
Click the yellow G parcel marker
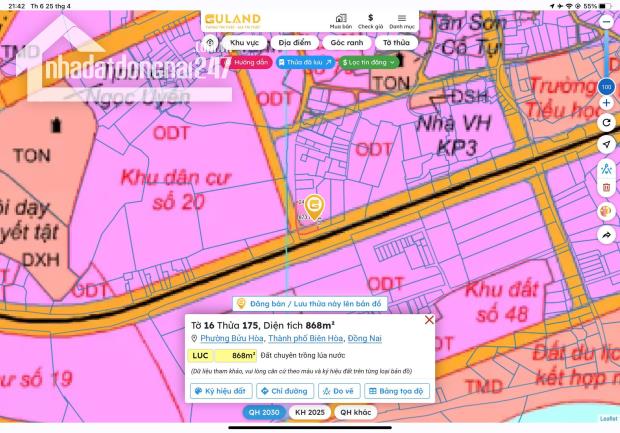tap(314, 207)
